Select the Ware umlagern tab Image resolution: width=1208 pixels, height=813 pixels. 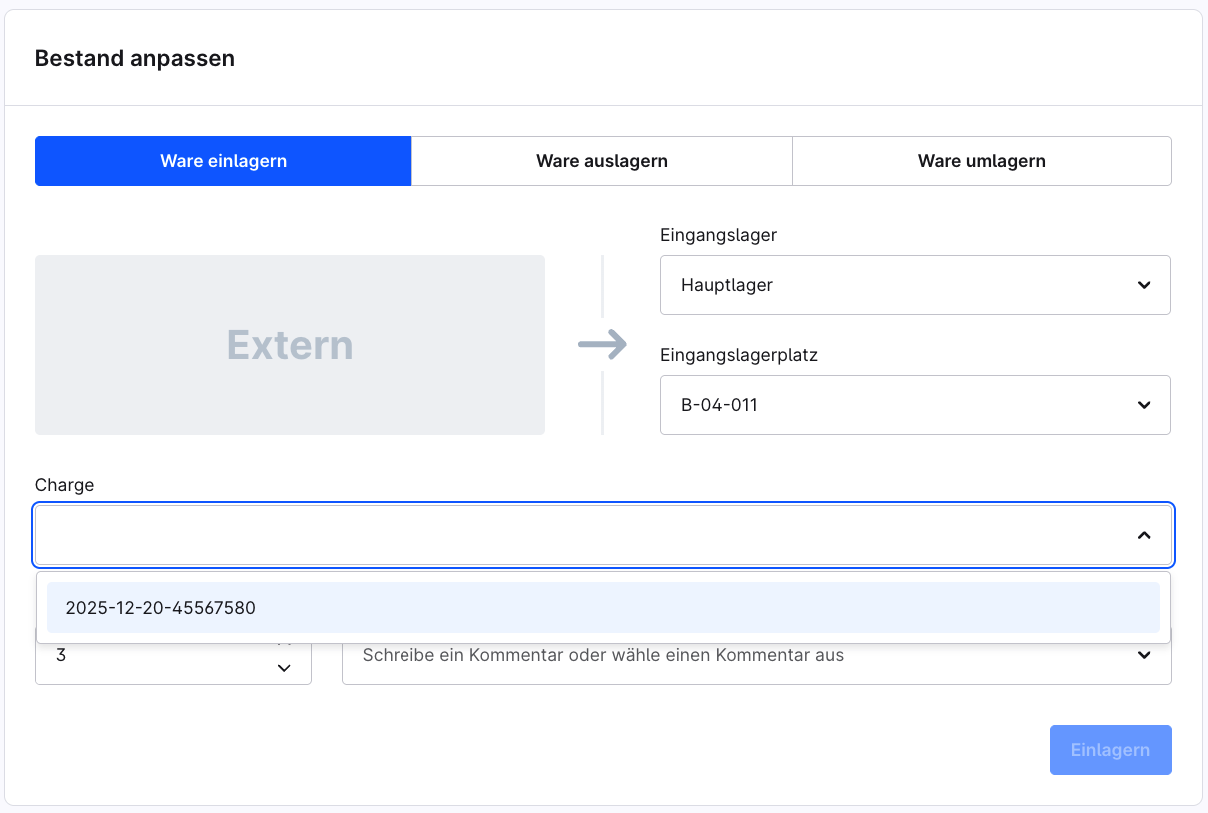click(981, 161)
